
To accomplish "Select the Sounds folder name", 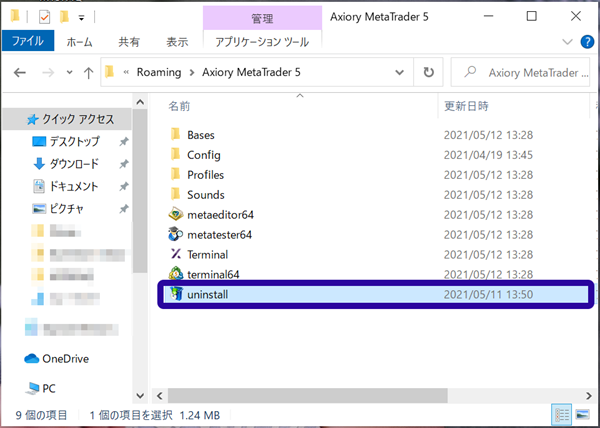I will point(205,195).
